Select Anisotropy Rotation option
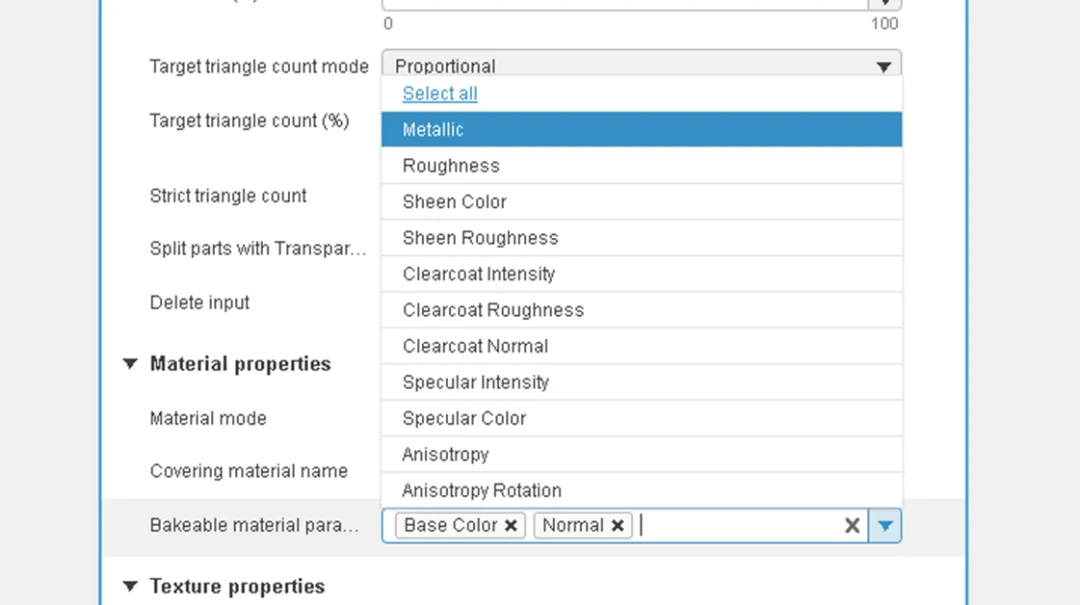1080x605 pixels. 481,490
